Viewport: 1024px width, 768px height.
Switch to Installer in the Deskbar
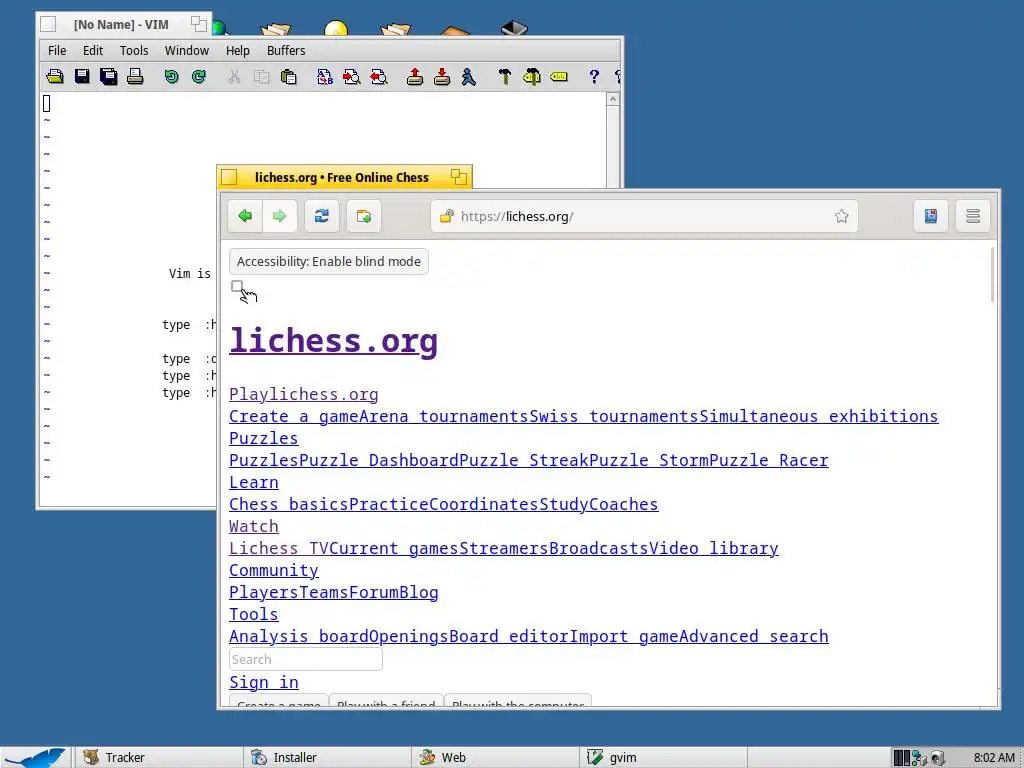pos(327,758)
